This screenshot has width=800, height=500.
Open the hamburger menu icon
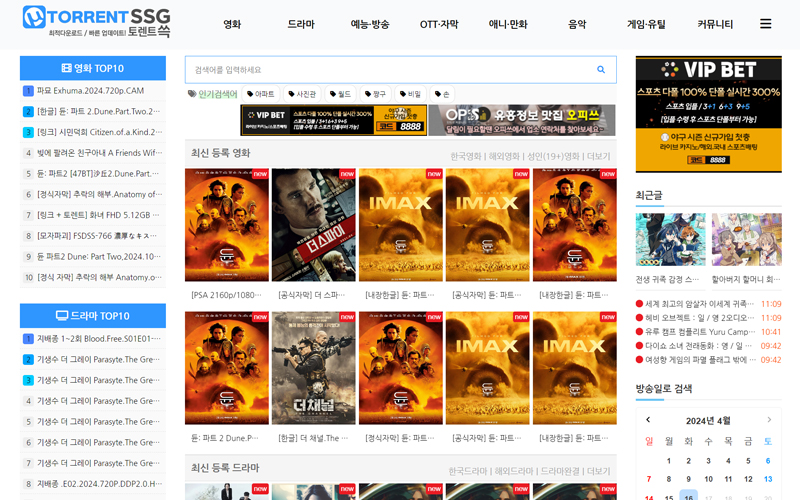[765, 23]
